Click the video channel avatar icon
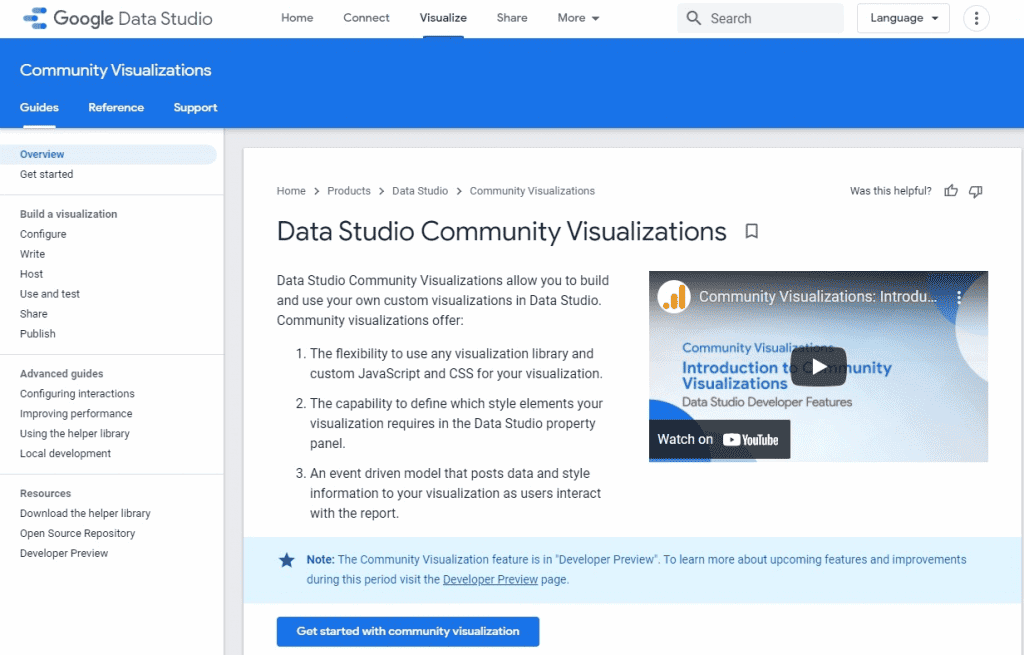 coord(674,297)
